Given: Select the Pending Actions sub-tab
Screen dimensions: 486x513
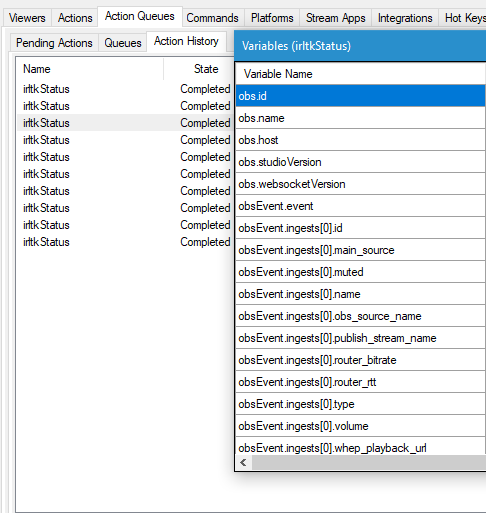Looking at the screenshot, I should (x=54, y=43).
